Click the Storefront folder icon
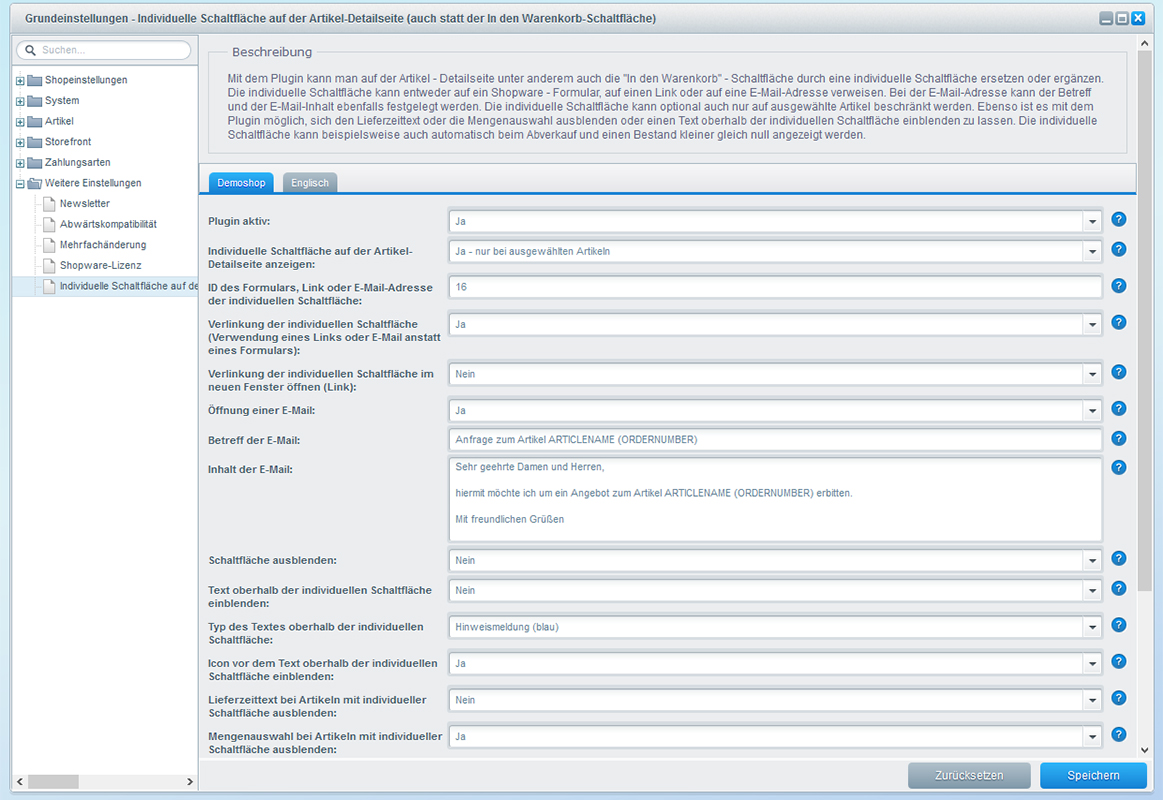This screenshot has height=800, width=1163. pos(34,142)
